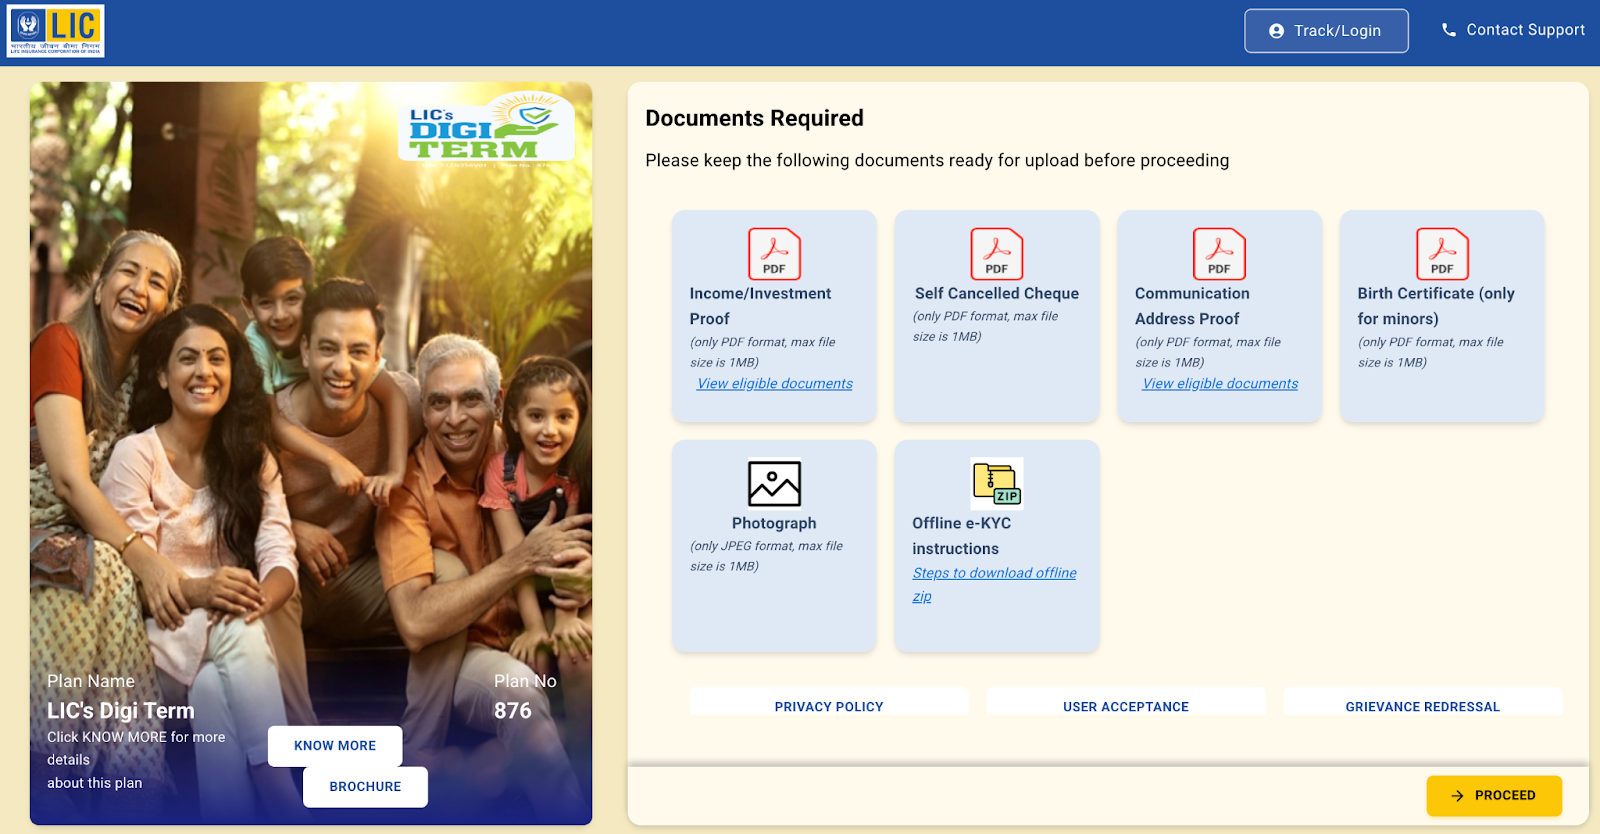Click the PDF icon for Income/Investment Proof
This screenshot has height=834, width=1600.
[x=774, y=254]
